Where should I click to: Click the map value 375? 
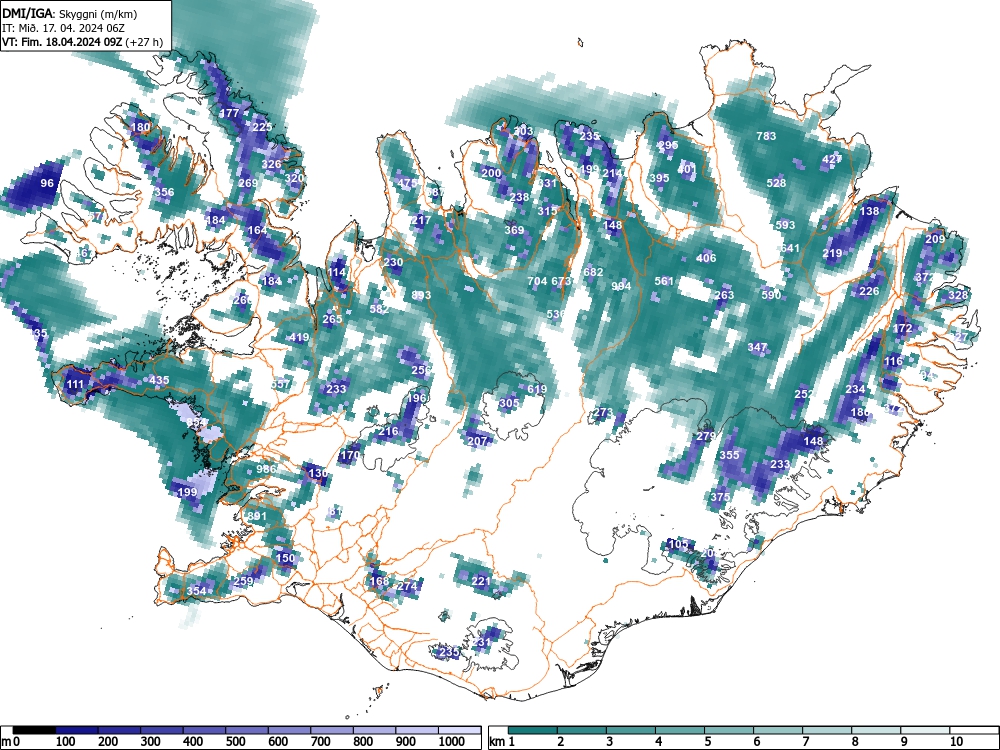point(720,497)
